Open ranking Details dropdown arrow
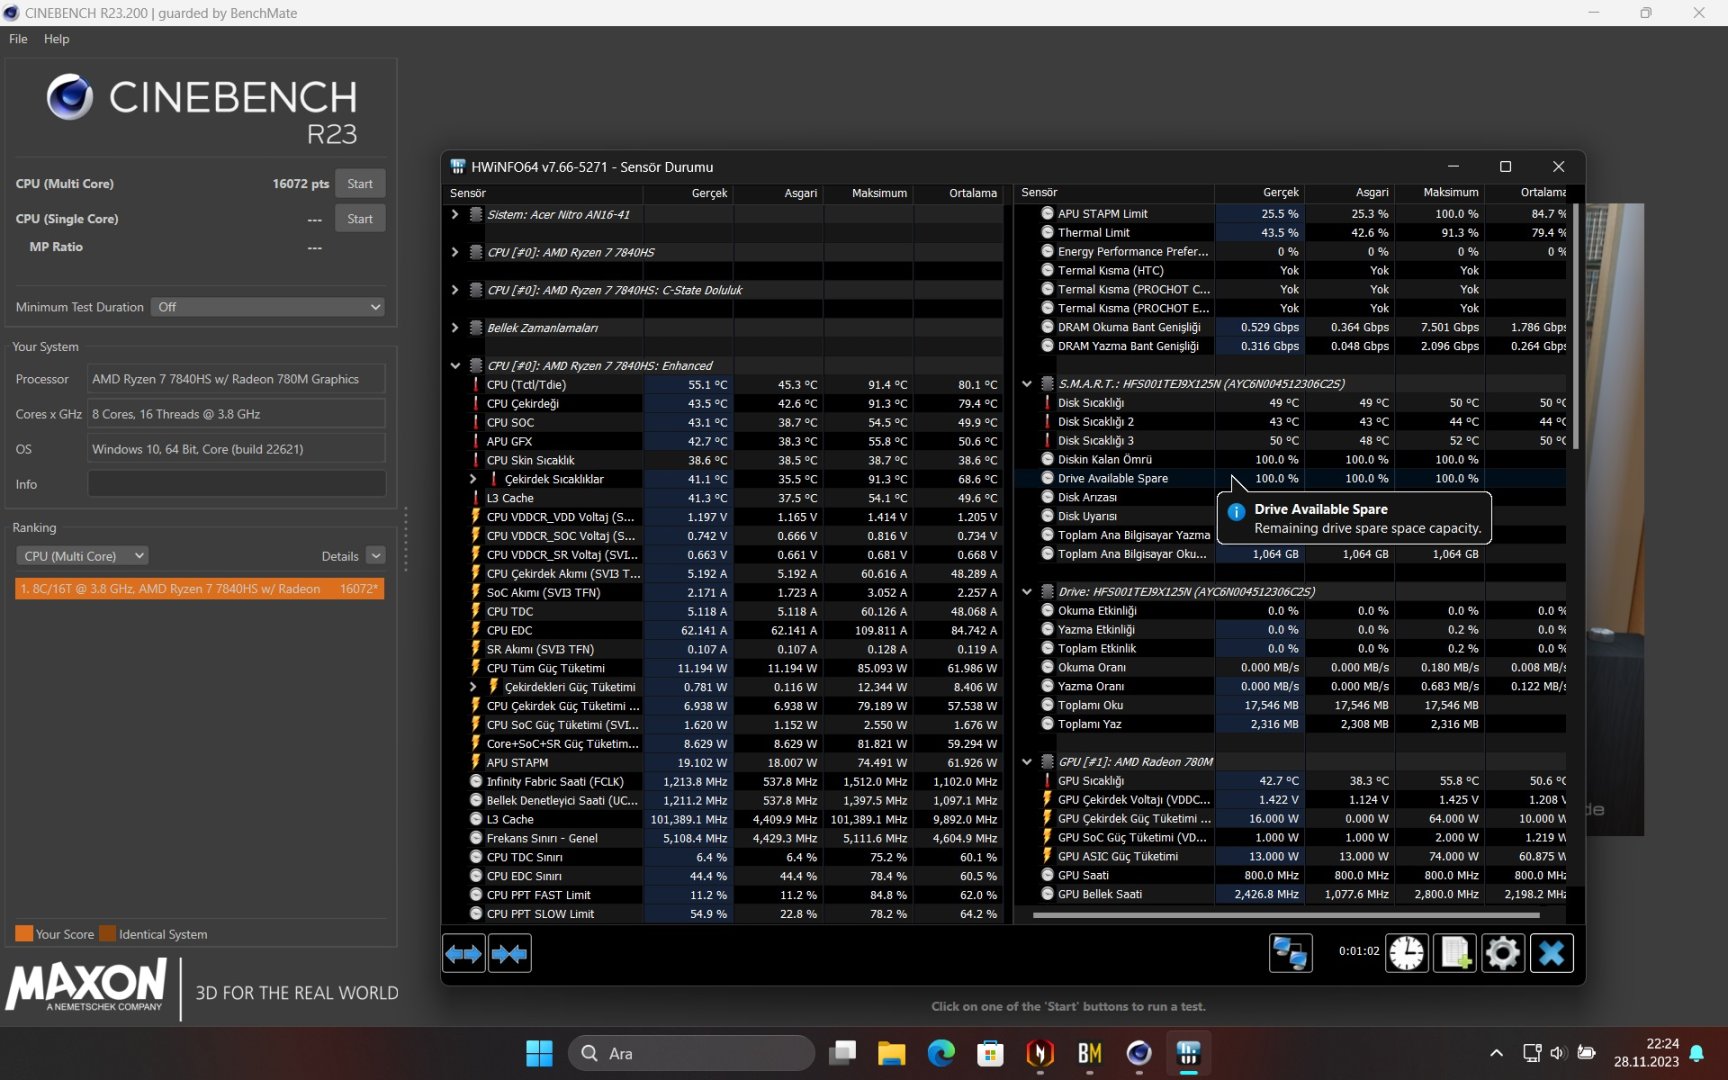This screenshot has width=1728, height=1080. point(376,556)
